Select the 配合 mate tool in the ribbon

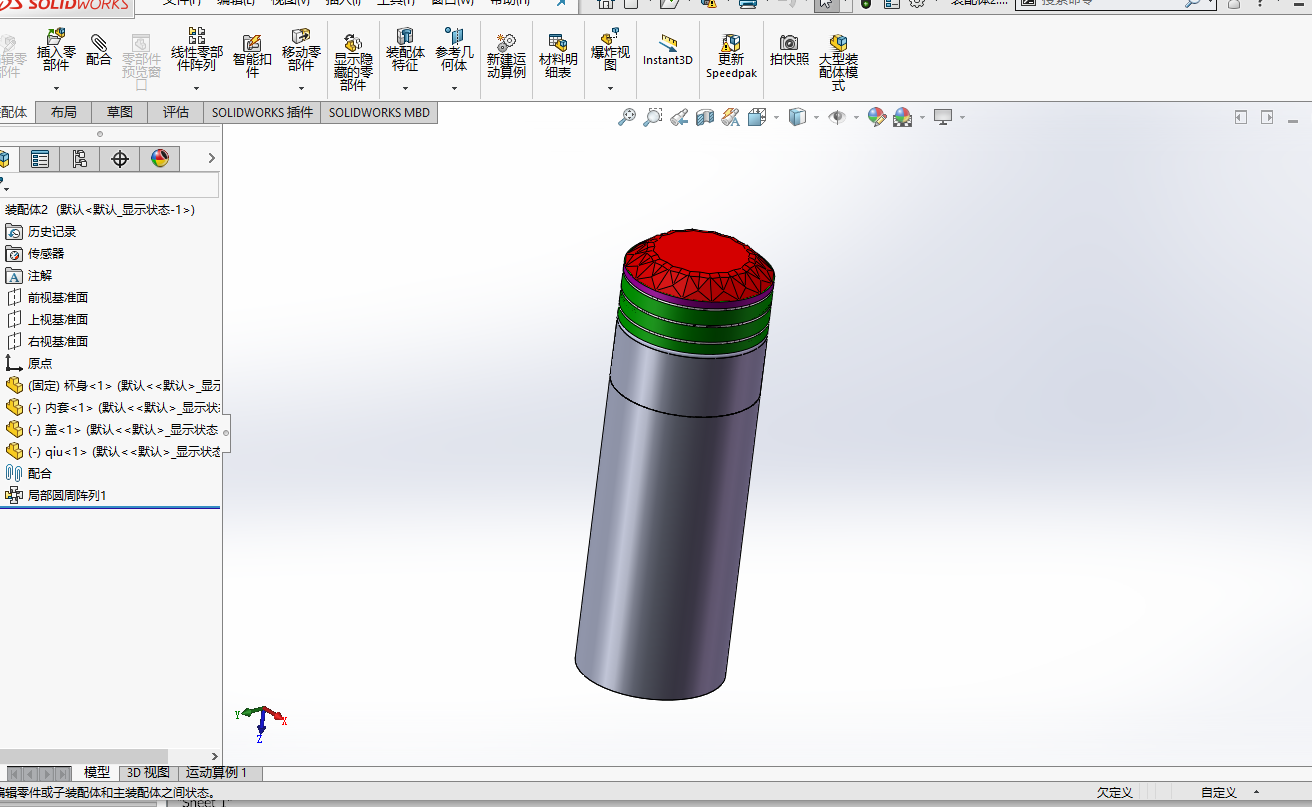pos(99,49)
